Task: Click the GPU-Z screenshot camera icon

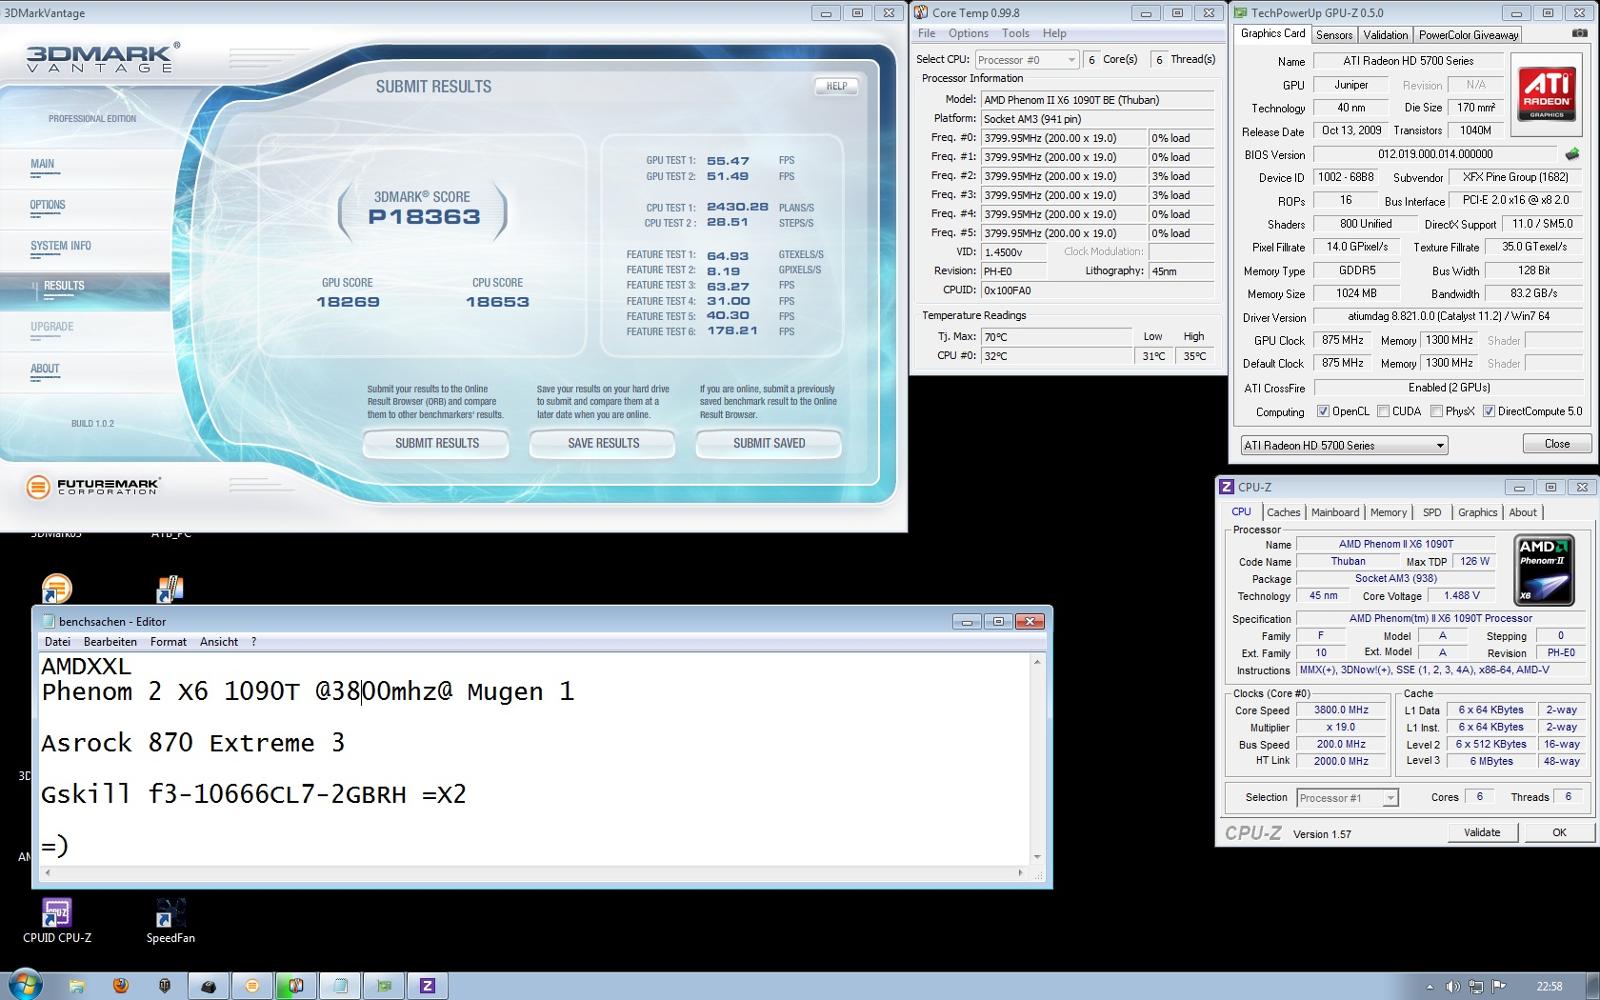Action: (x=1580, y=33)
